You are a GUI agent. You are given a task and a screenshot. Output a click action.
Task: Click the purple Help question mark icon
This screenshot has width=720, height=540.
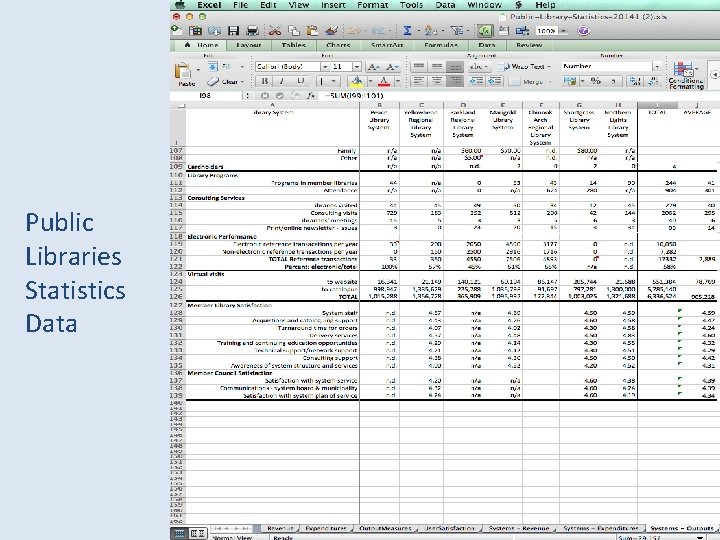point(583,31)
